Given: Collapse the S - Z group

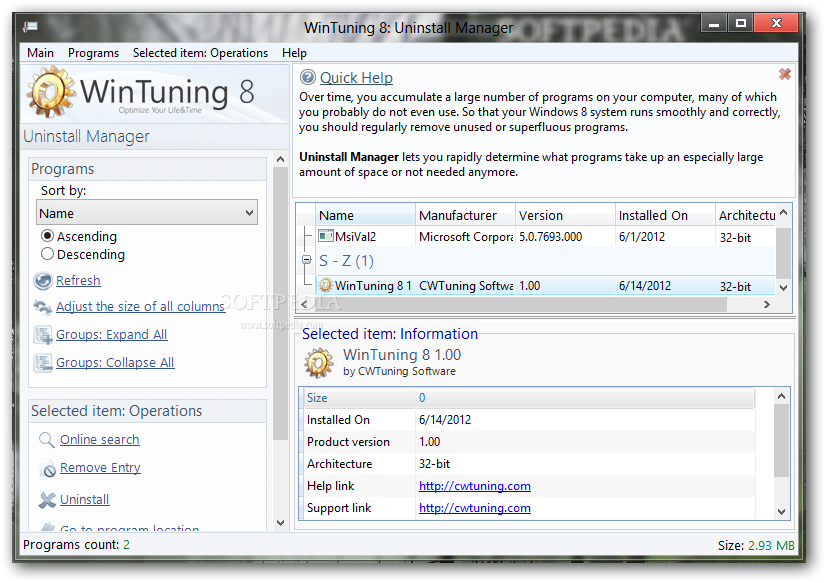Looking at the screenshot, I should pos(307,260).
